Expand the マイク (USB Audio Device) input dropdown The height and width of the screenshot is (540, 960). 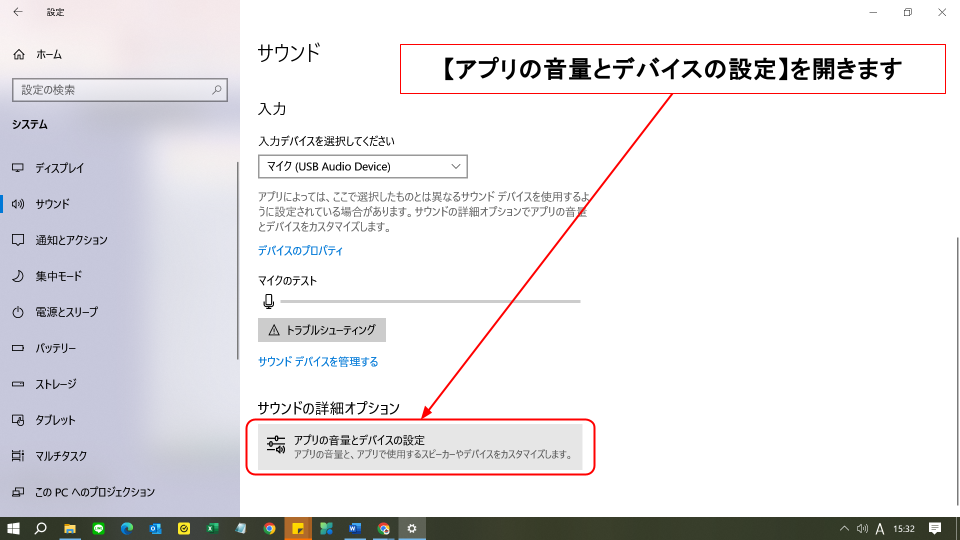(x=362, y=166)
